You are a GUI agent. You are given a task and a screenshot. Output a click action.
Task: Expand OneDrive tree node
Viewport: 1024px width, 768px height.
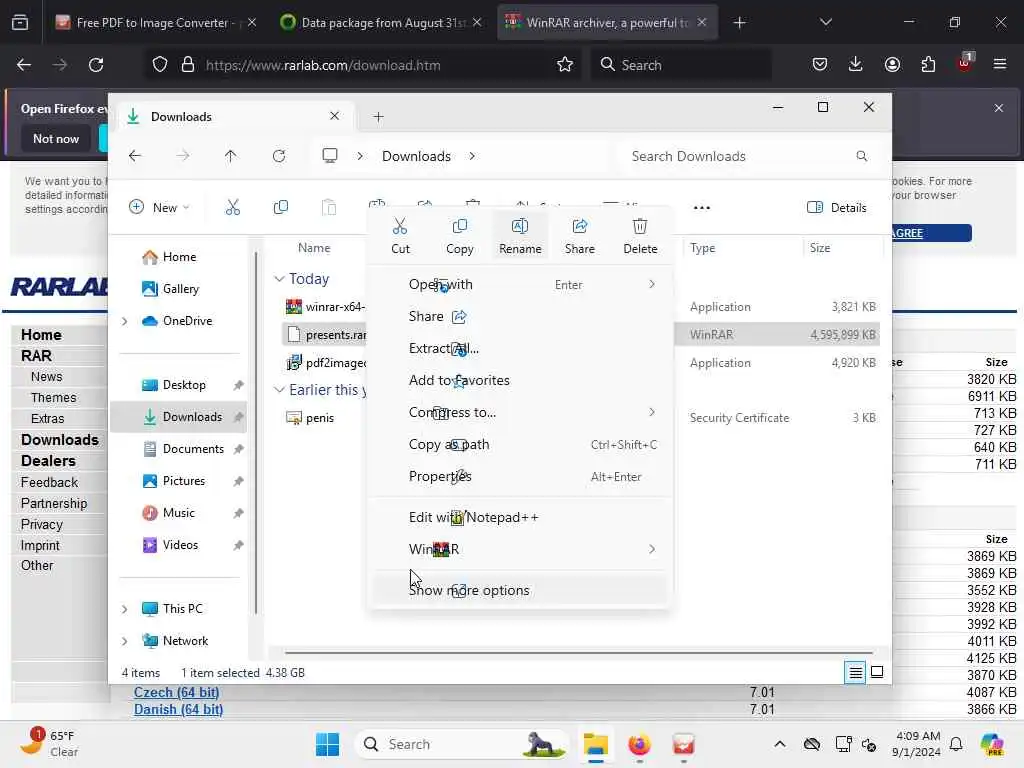(124, 321)
